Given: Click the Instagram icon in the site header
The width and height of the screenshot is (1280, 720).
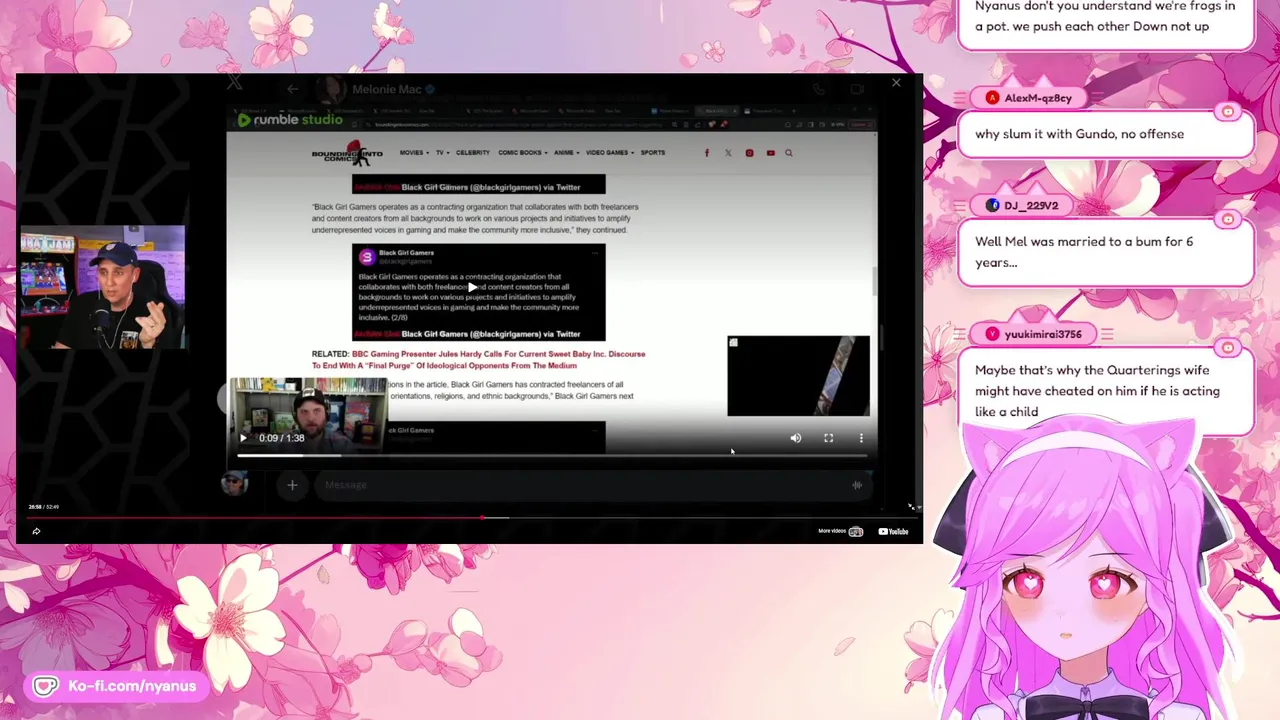Looking at the screenshot, I should pos(749,153).
